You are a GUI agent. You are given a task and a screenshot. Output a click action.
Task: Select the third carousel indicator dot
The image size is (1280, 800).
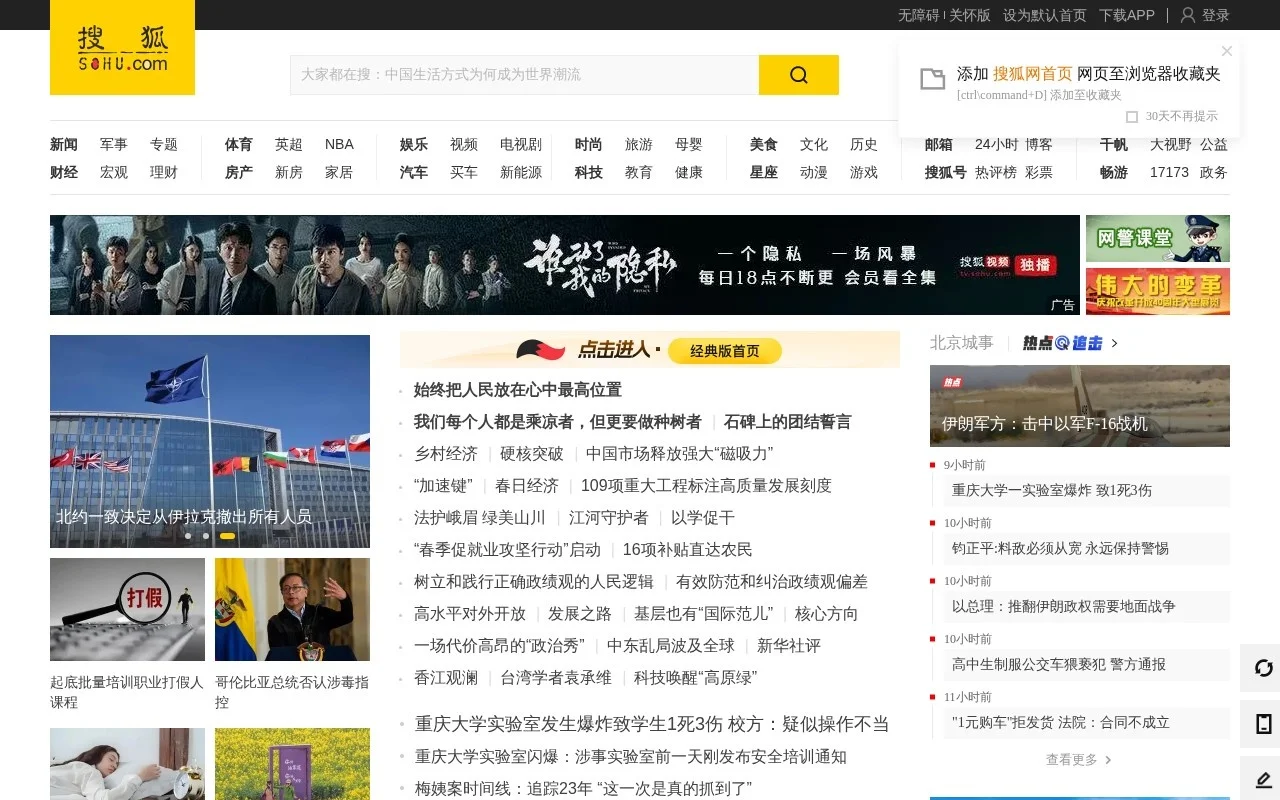point(227,536)
